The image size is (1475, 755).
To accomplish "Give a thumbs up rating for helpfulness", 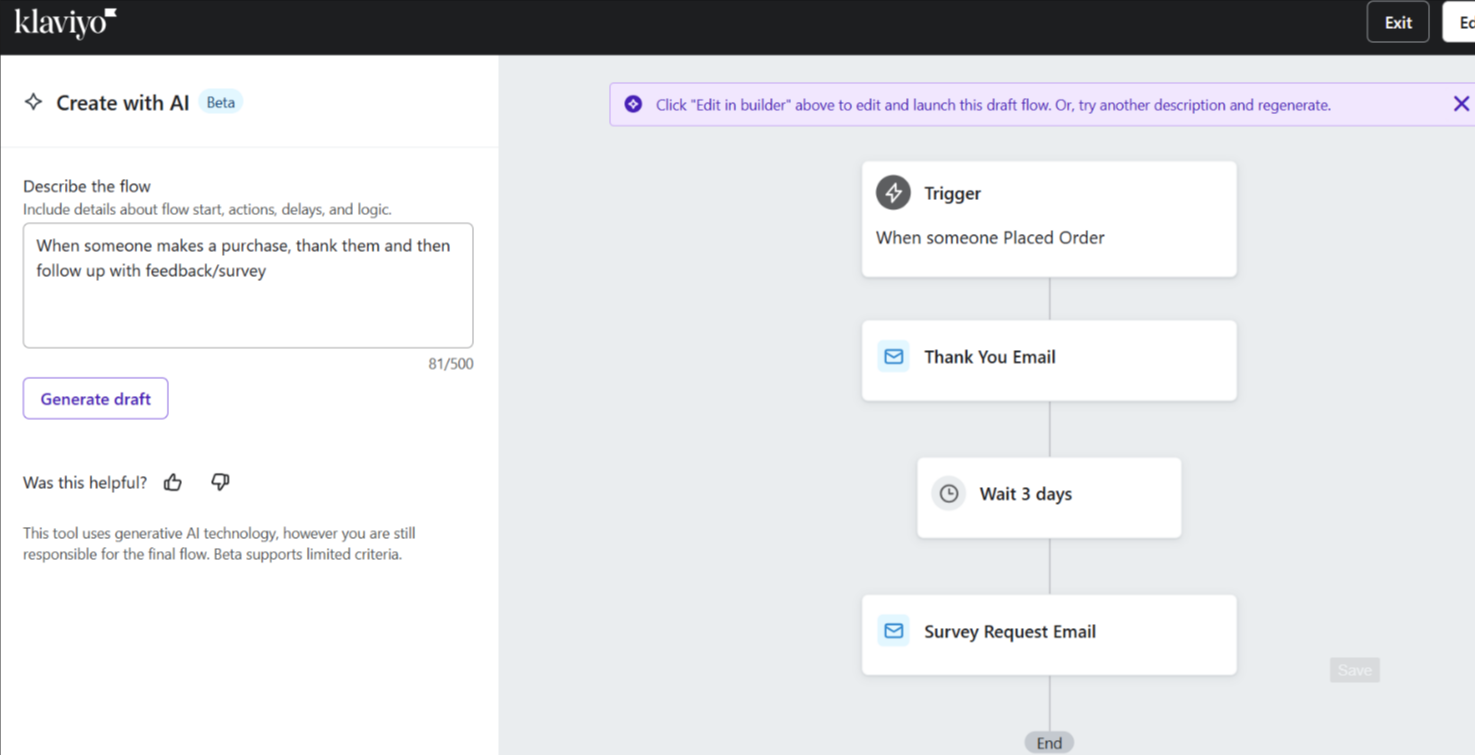I will 172,482.
